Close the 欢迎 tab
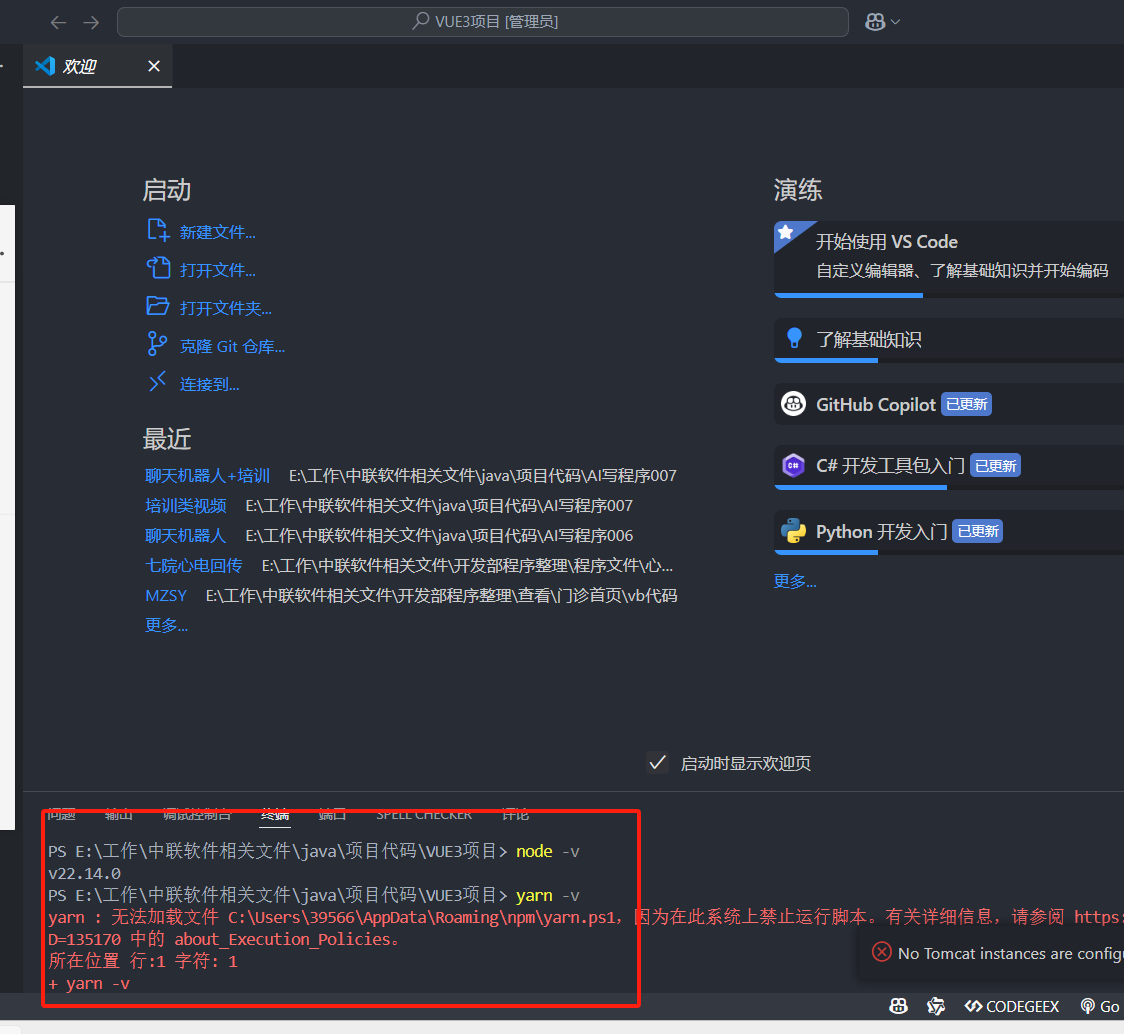 [153, 66]
